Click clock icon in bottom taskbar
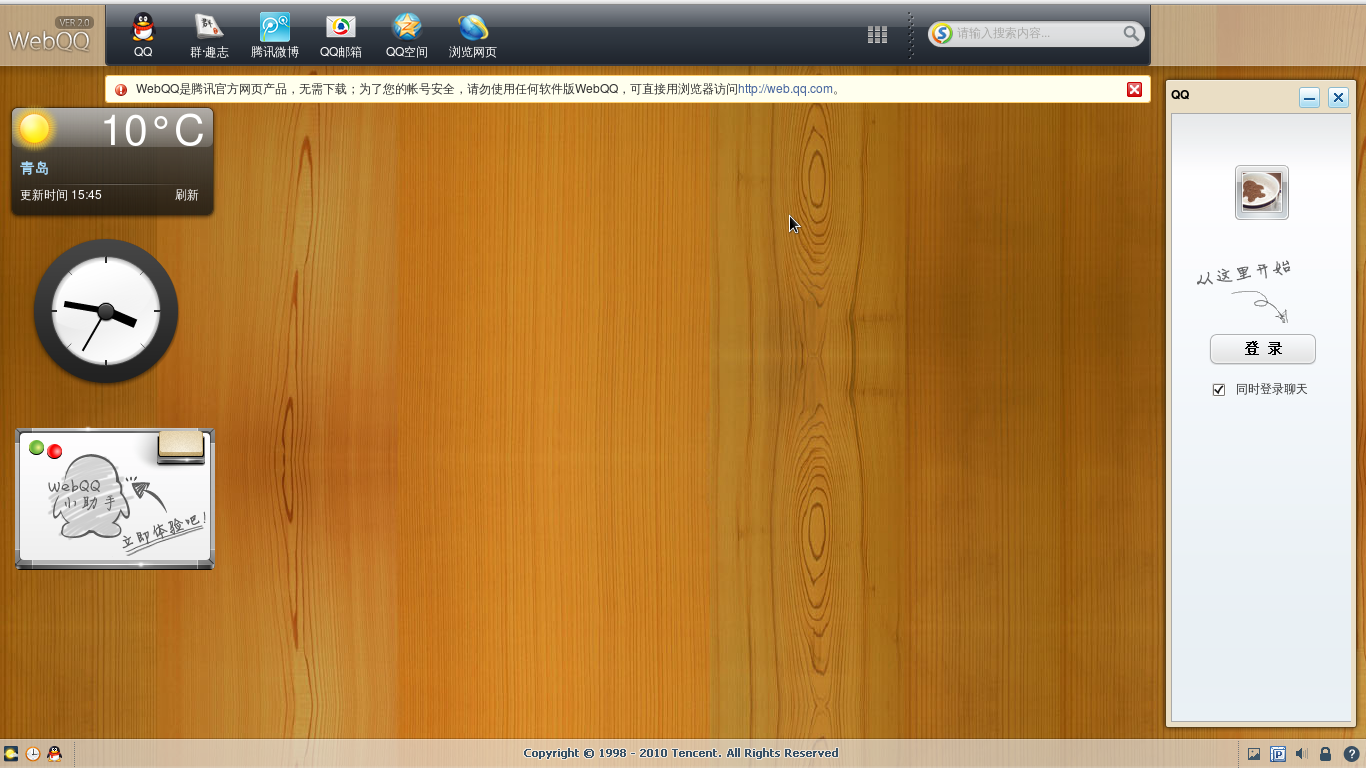 pyautogui.click(x=33, y=754)
